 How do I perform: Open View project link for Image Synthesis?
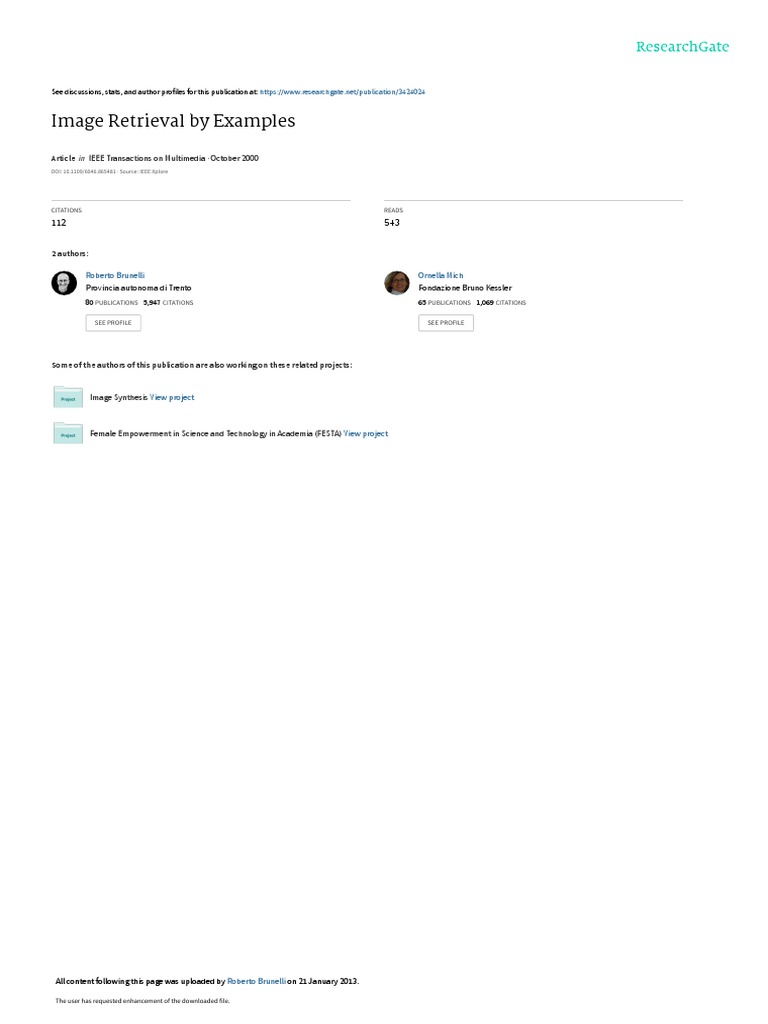(172, 397)
